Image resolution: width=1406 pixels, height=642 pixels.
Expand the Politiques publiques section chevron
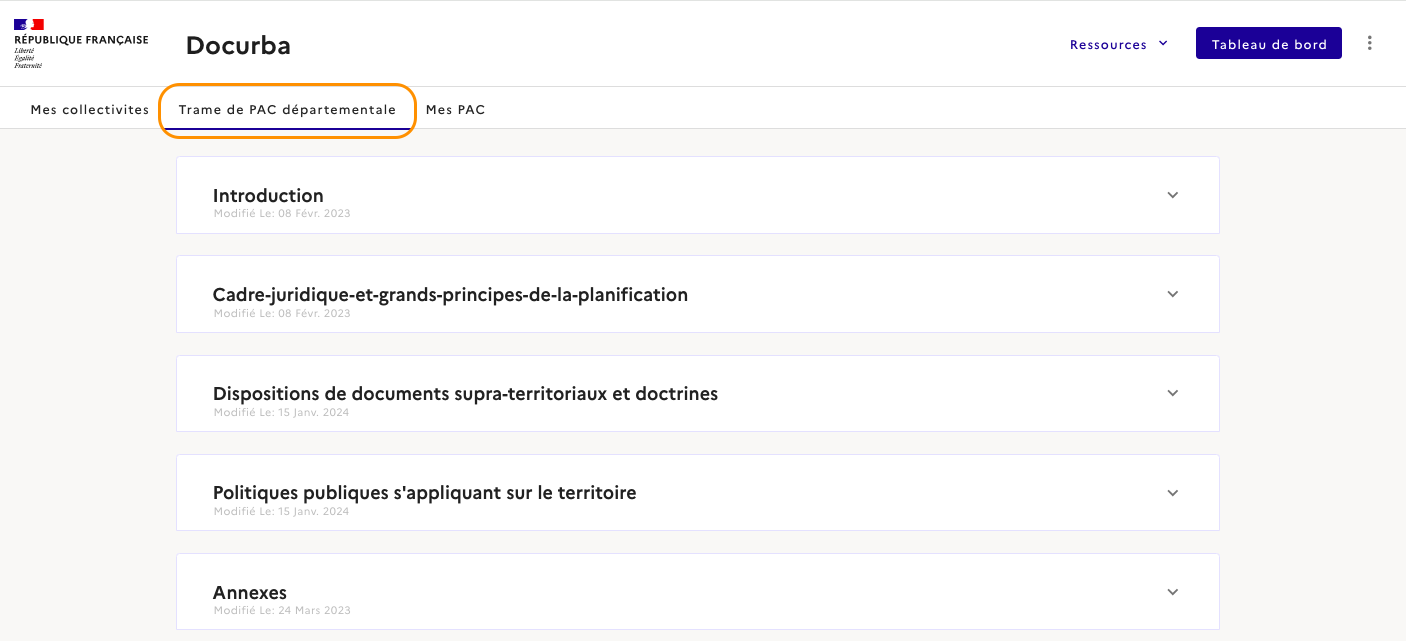1173,493
